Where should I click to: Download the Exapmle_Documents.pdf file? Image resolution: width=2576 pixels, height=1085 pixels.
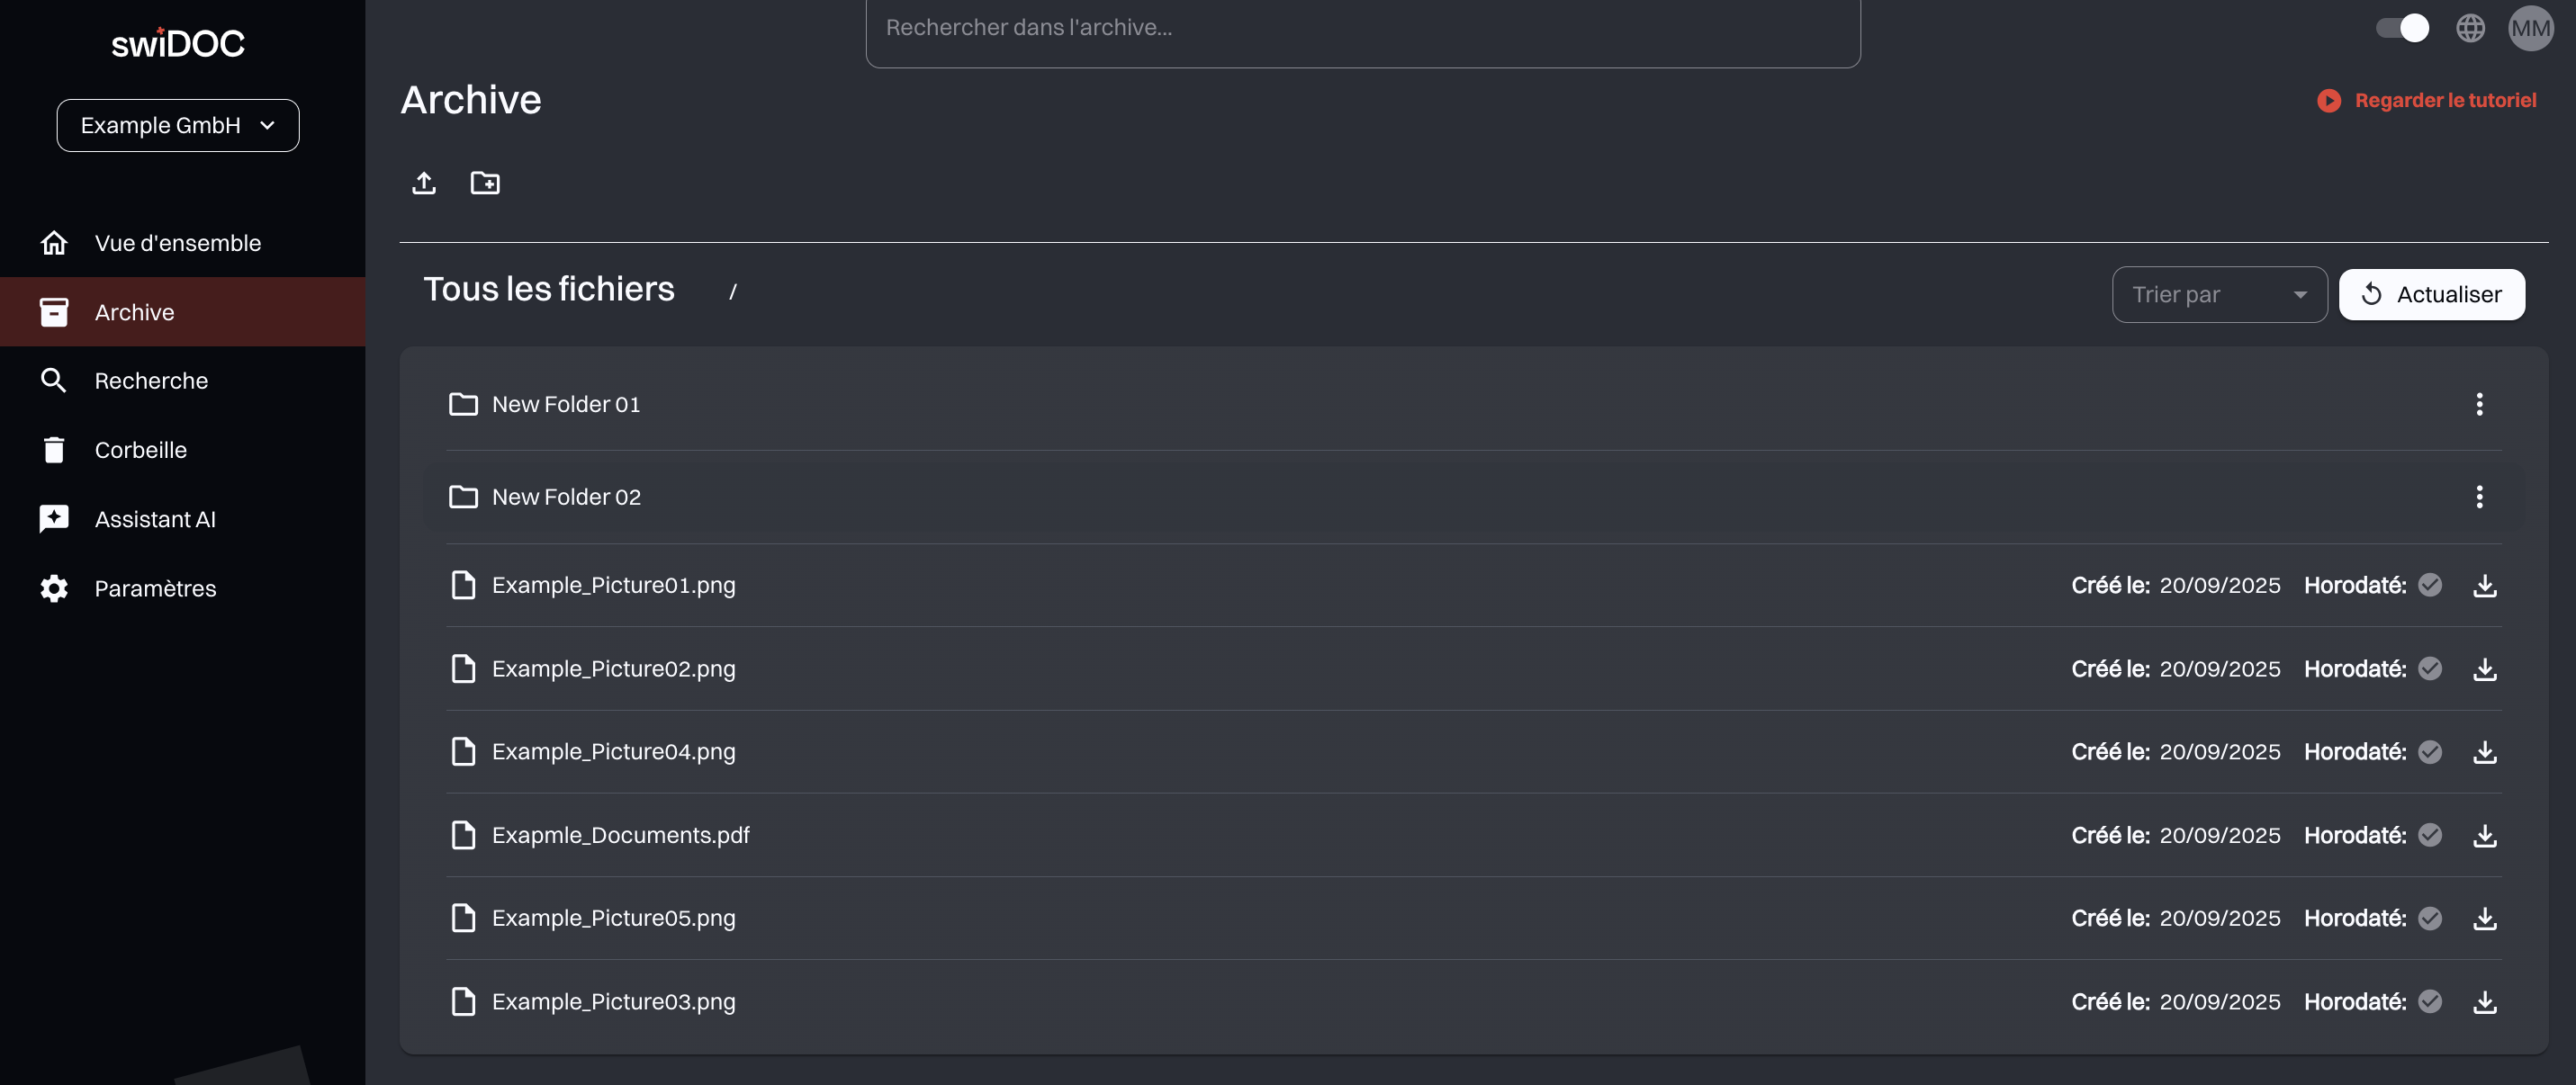click(x=2484, y=836)
